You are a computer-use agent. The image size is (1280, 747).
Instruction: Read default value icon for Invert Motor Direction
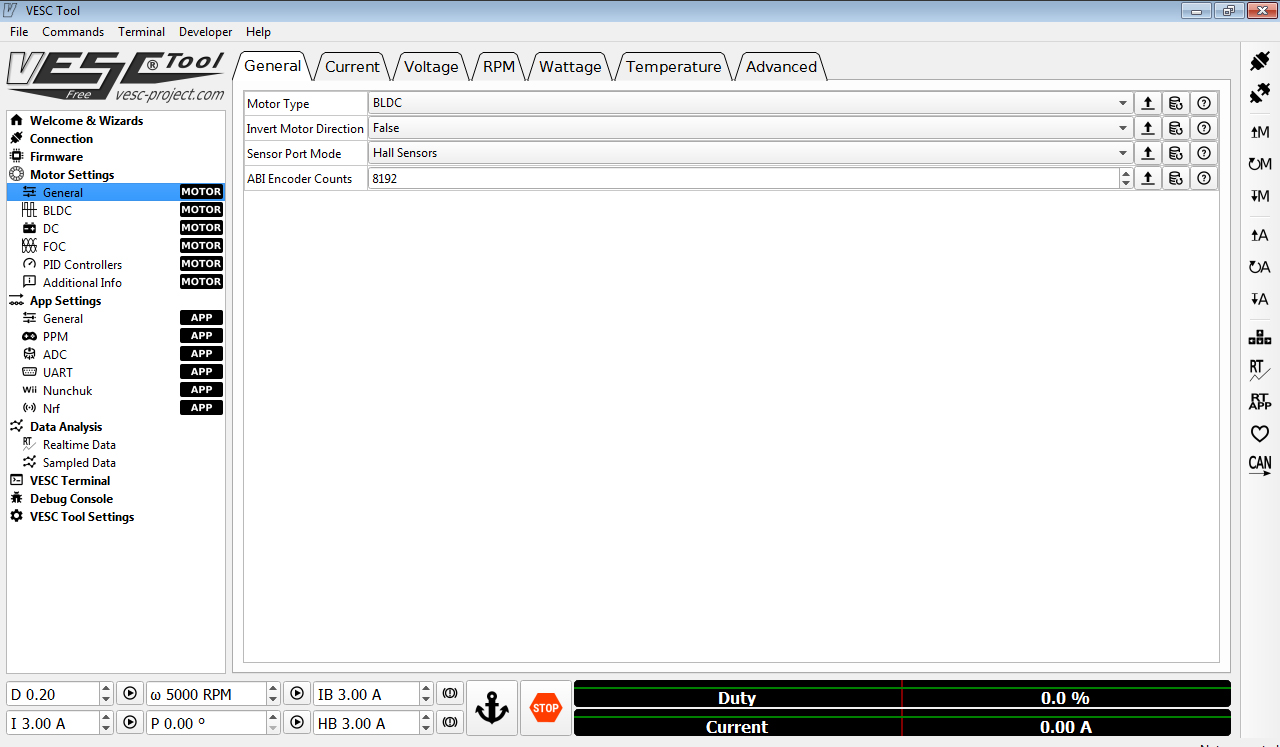click(x=1176, y=128)
